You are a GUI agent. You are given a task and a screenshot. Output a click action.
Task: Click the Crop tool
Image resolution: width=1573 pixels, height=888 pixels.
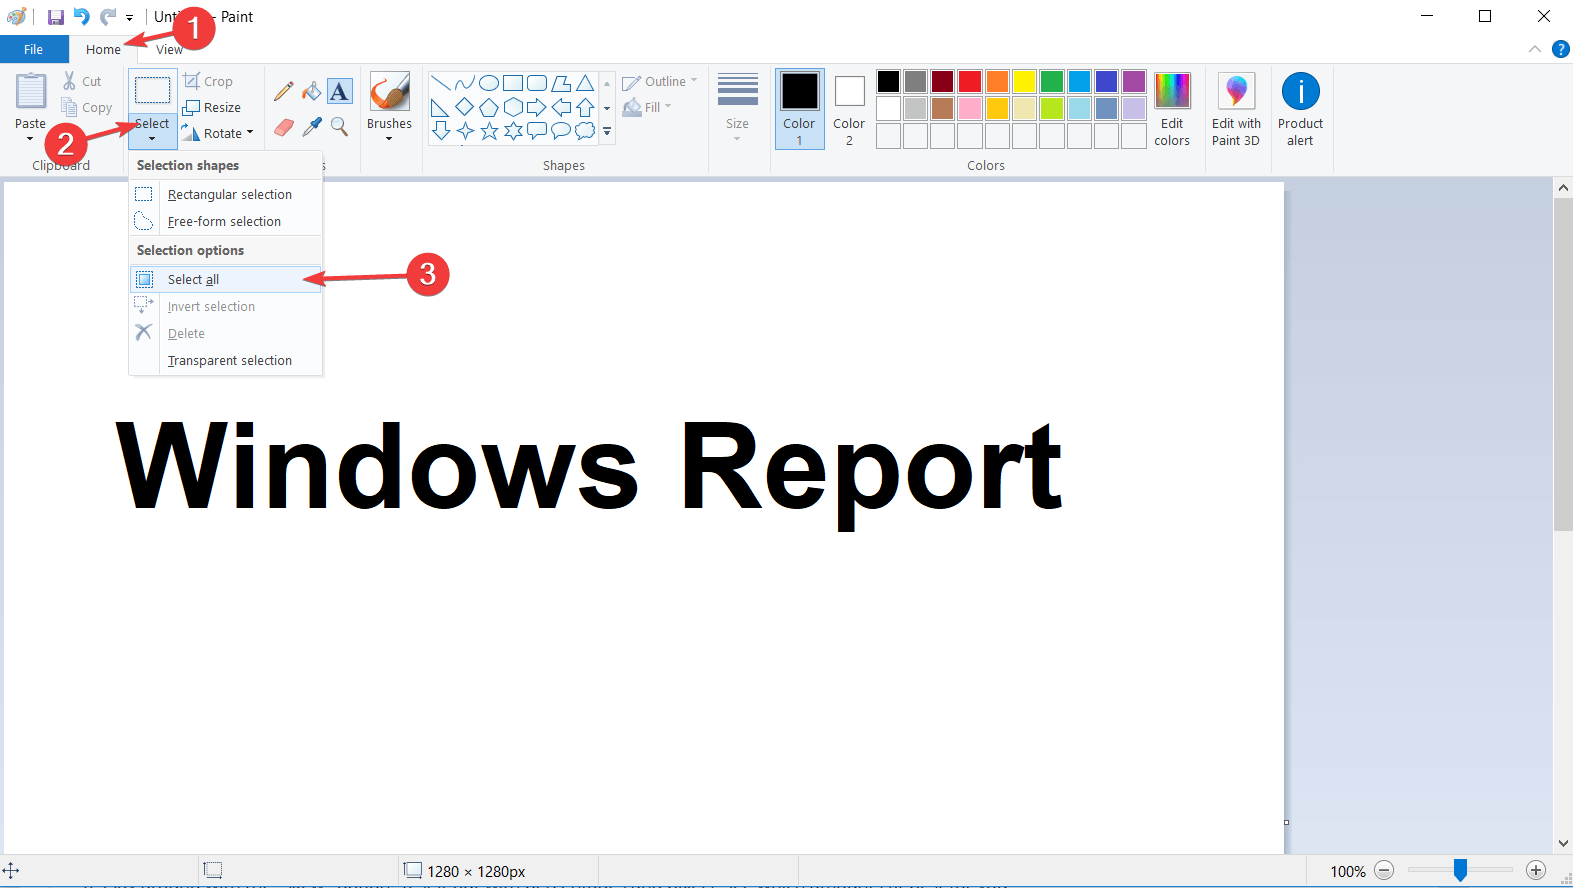(x=208, y=81)
